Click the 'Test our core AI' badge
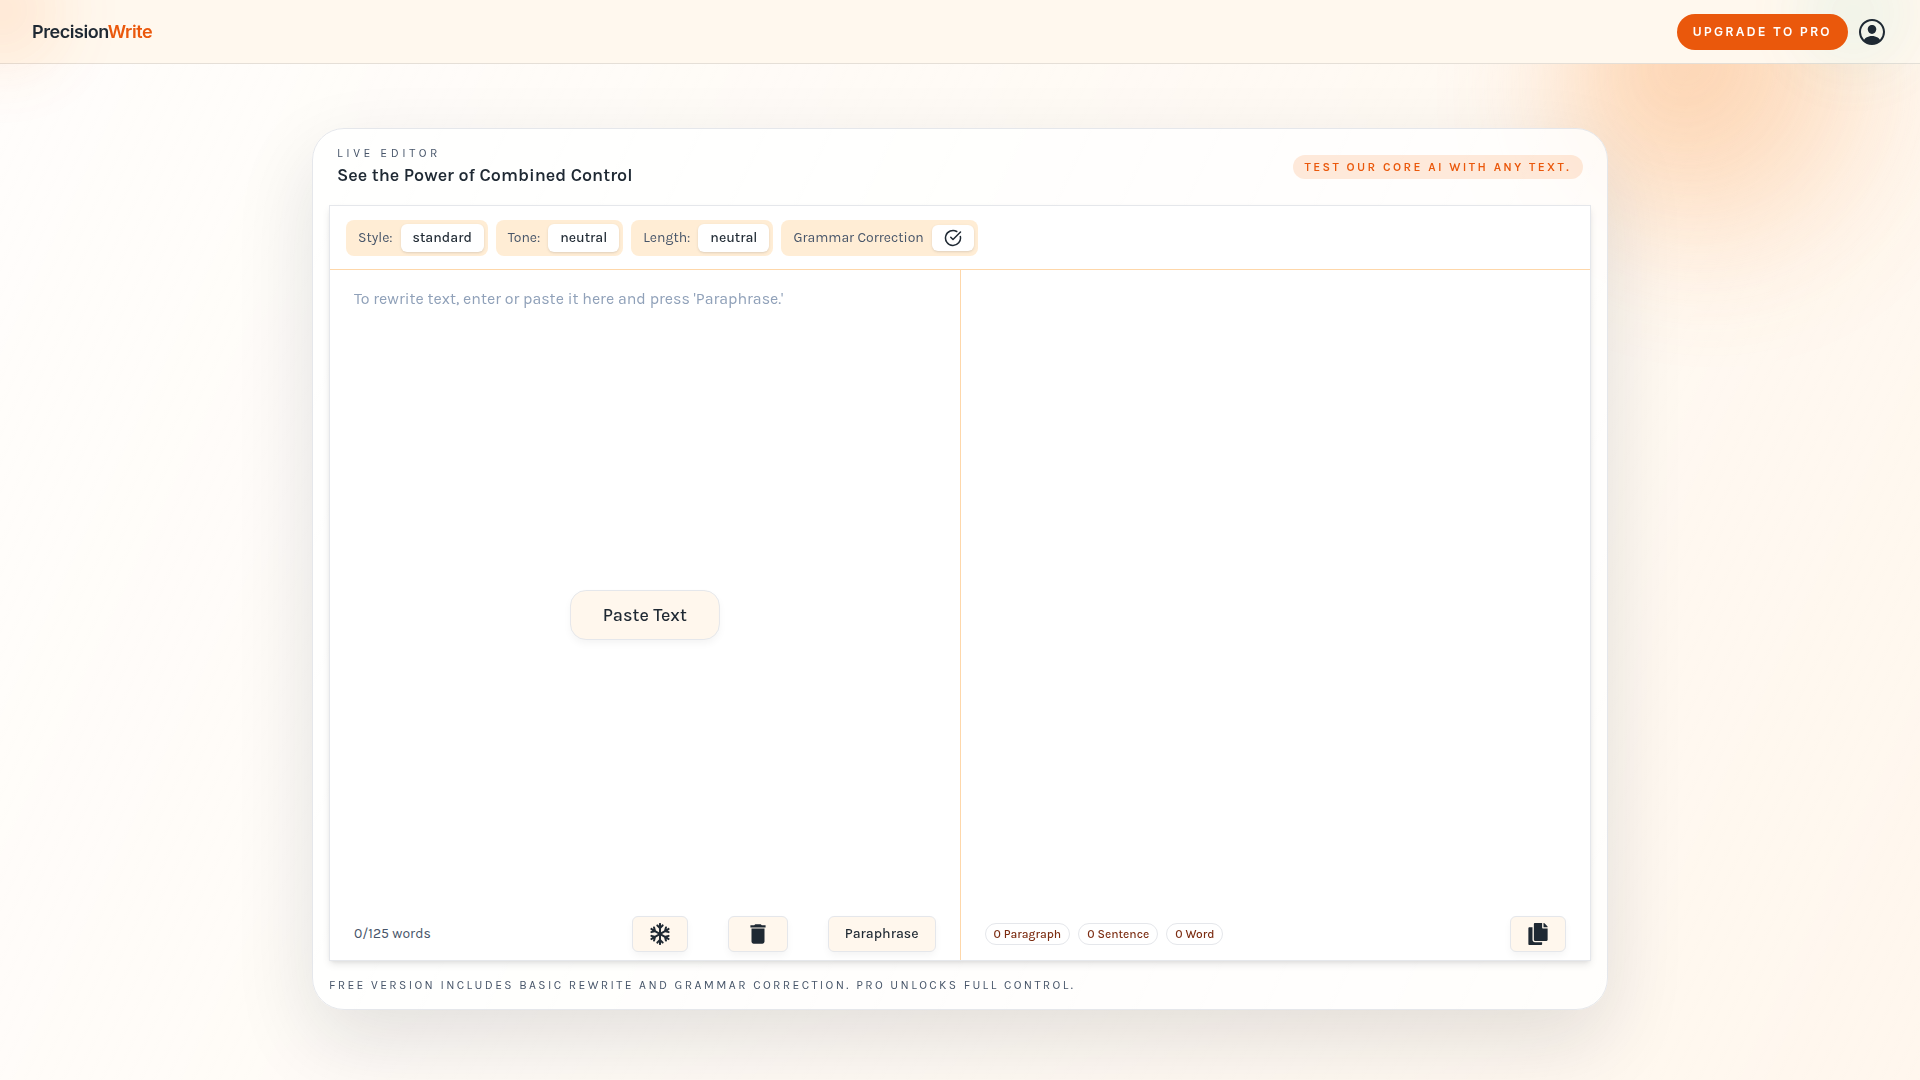This screenshot has height=1080, width=1920. coord(1437,167)
